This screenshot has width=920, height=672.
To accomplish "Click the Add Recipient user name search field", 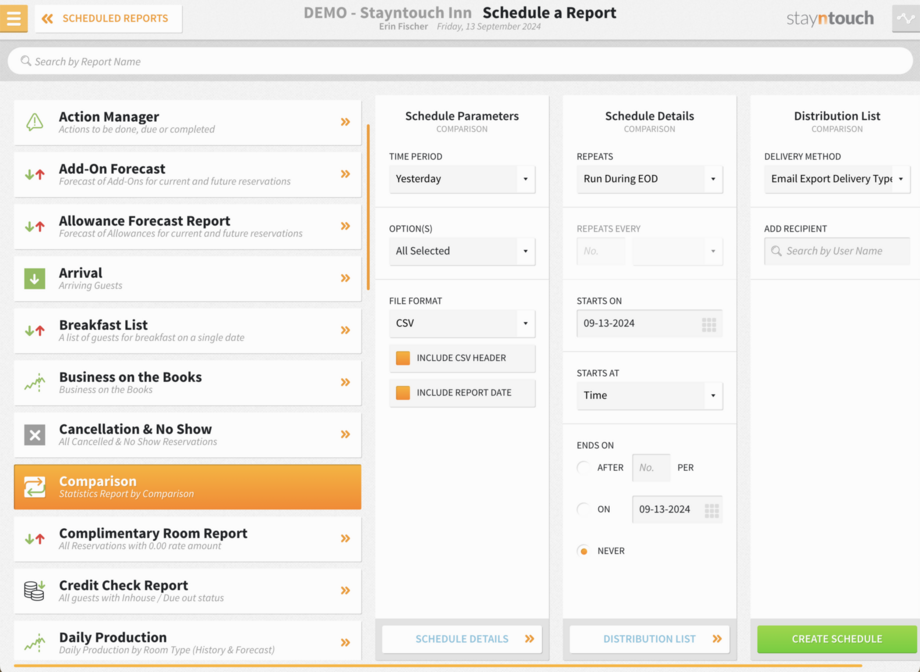I will pyautogui.click(x=837, y=251).
